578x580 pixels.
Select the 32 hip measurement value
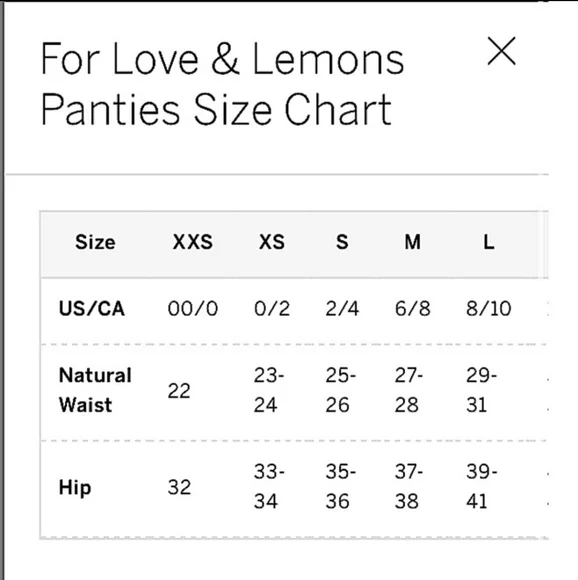[179, 487]
